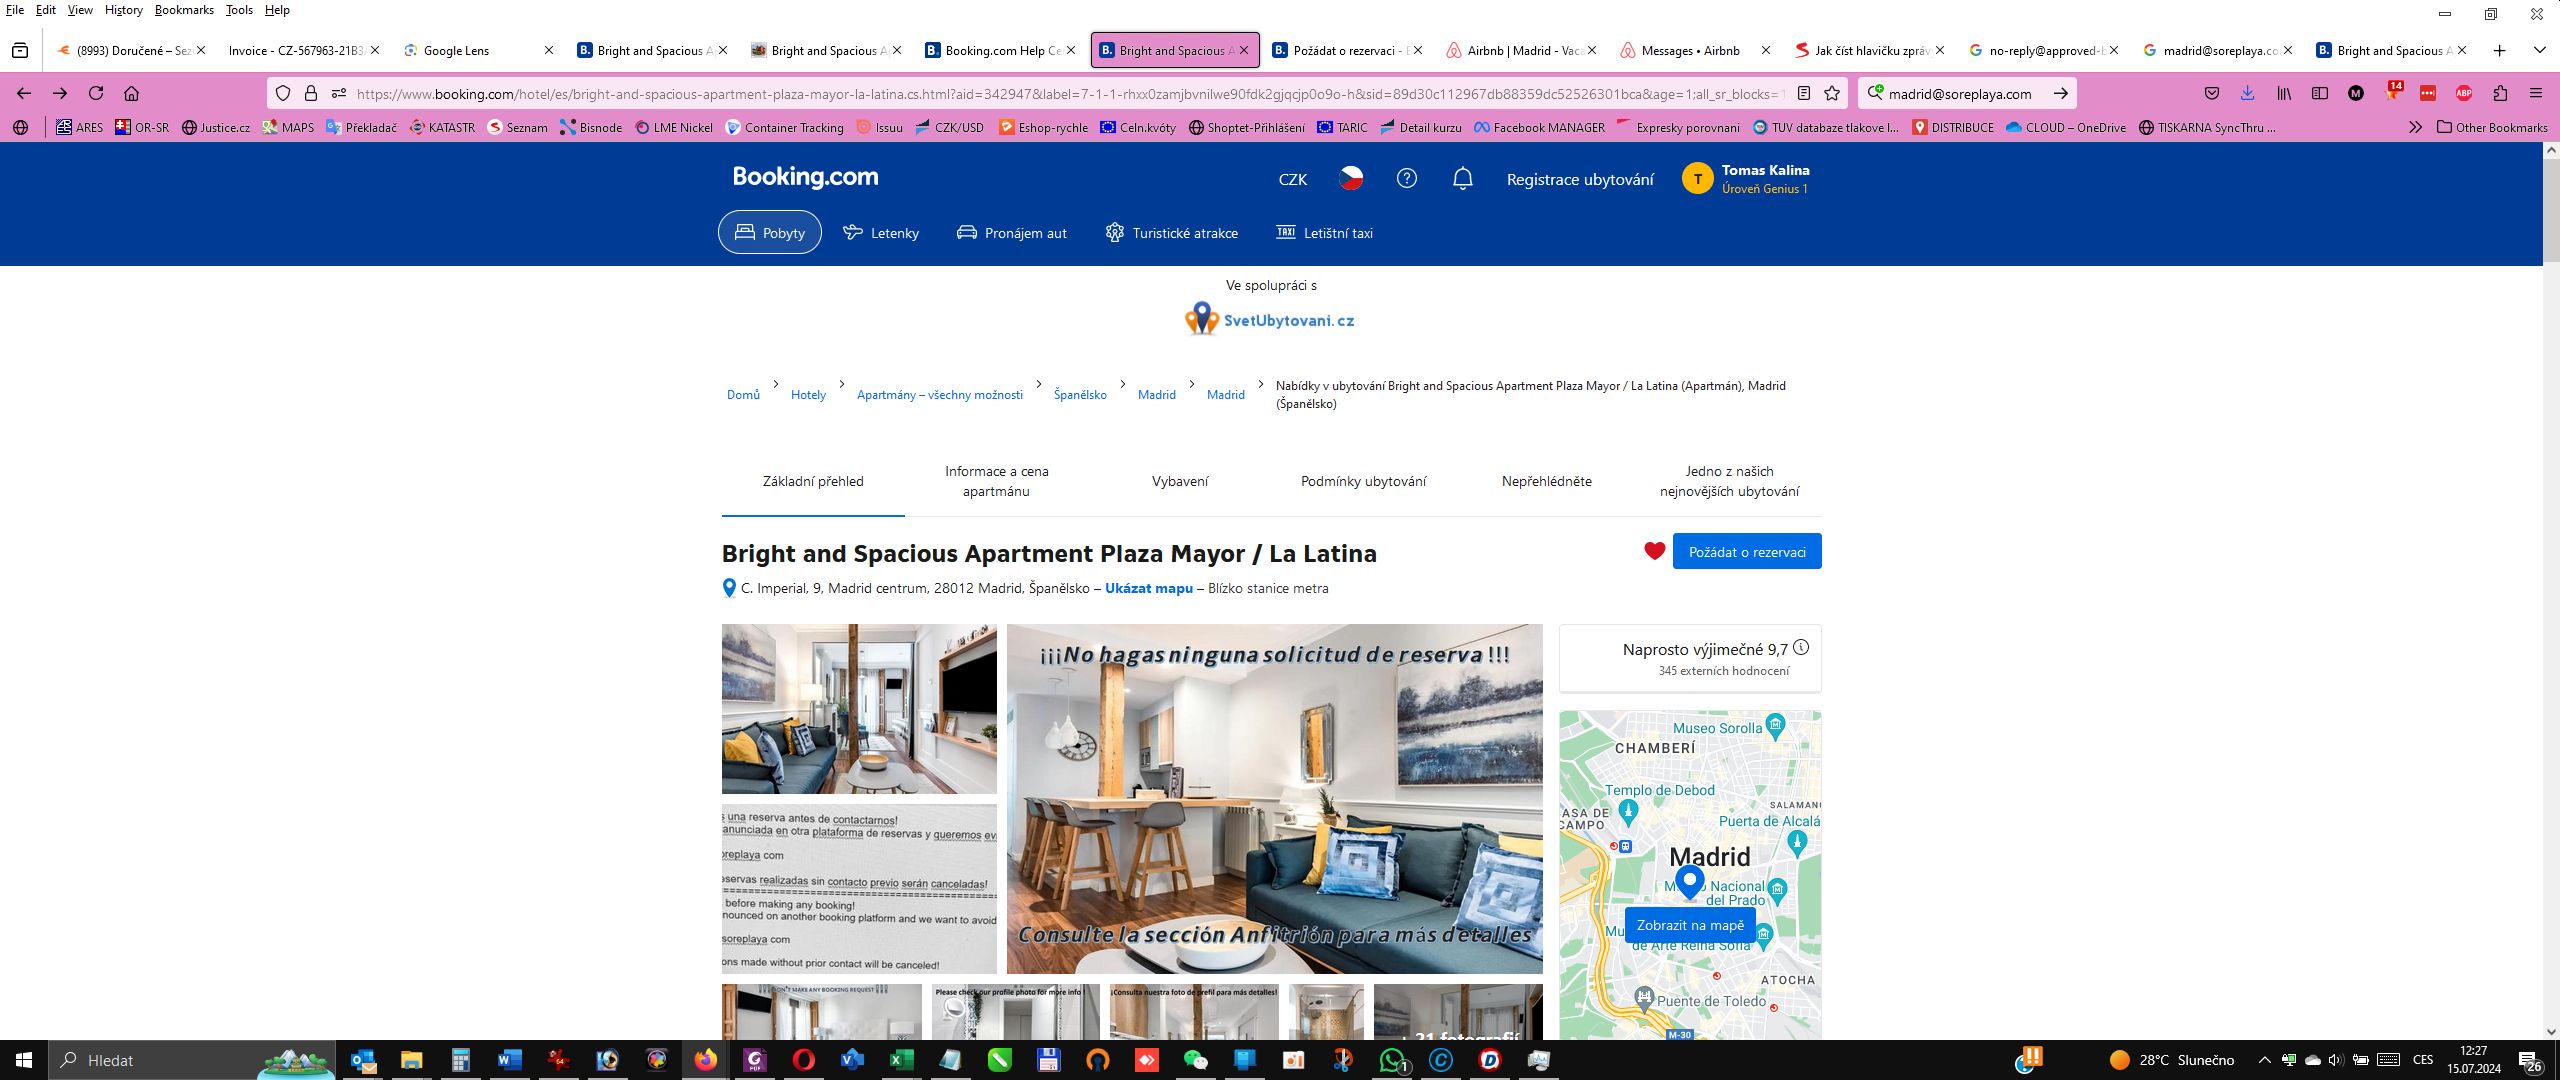Click the Downloads arrow in the browser toolbar
The height and width of the screenshot is (1080, 2560).
click(2246, 93)
